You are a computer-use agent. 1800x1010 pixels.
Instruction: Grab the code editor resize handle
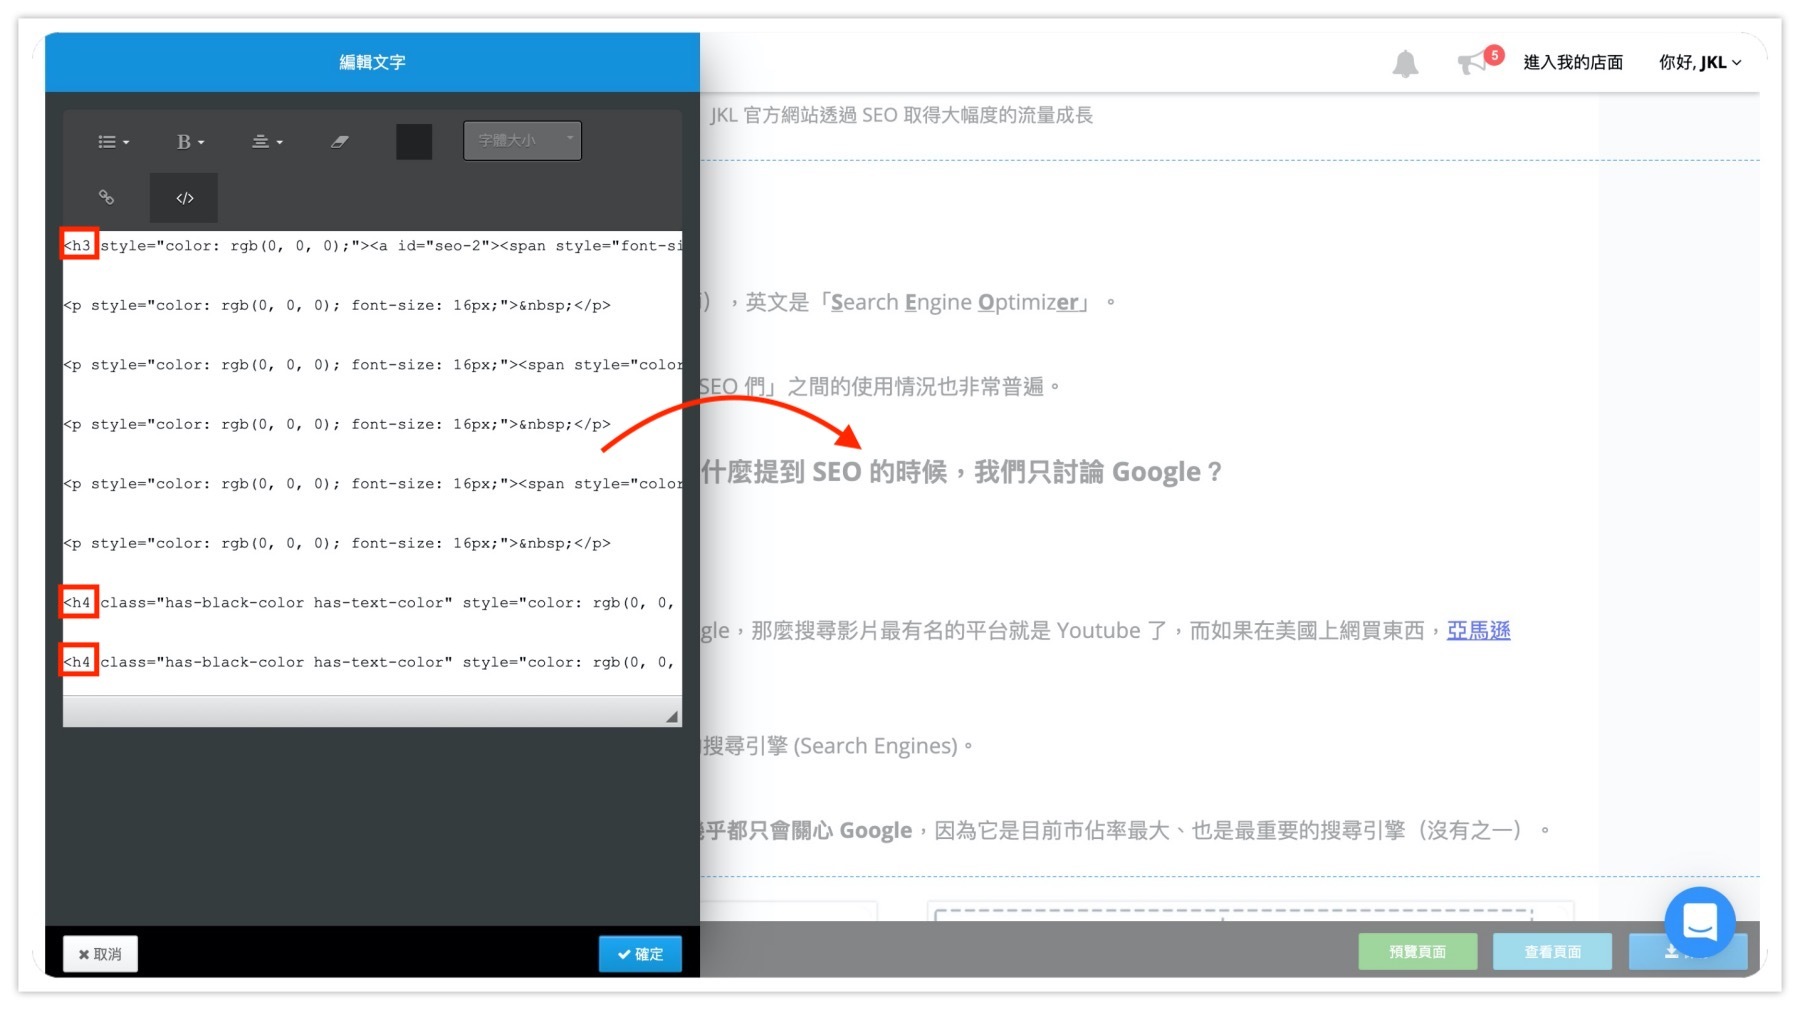[x=671, y=716]
